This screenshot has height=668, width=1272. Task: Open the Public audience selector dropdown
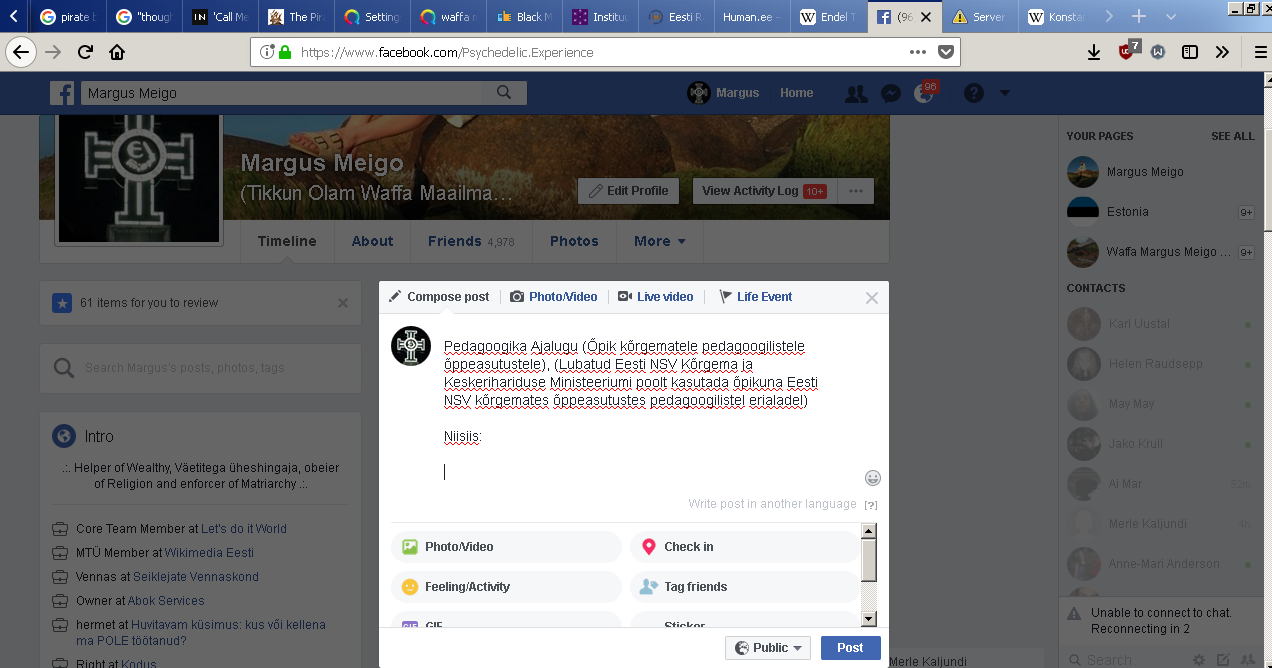(768, 648)
